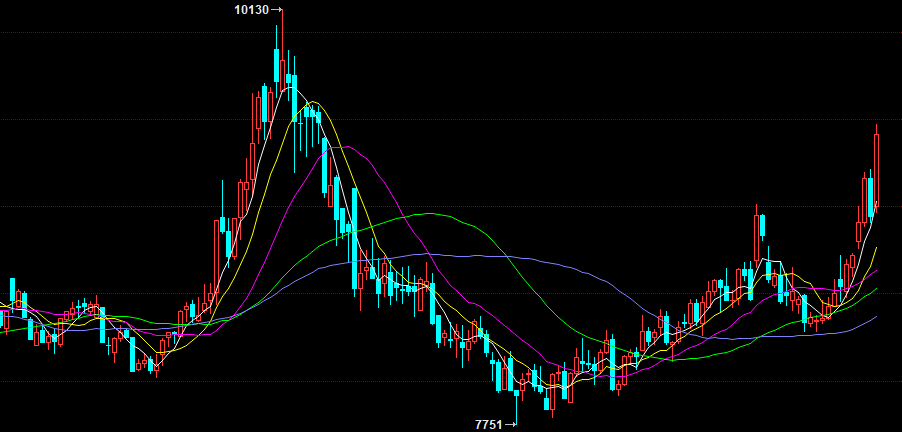Select the arrow beside the 7751 label
This screenshot has width=902, height=432.
point(511,425)
